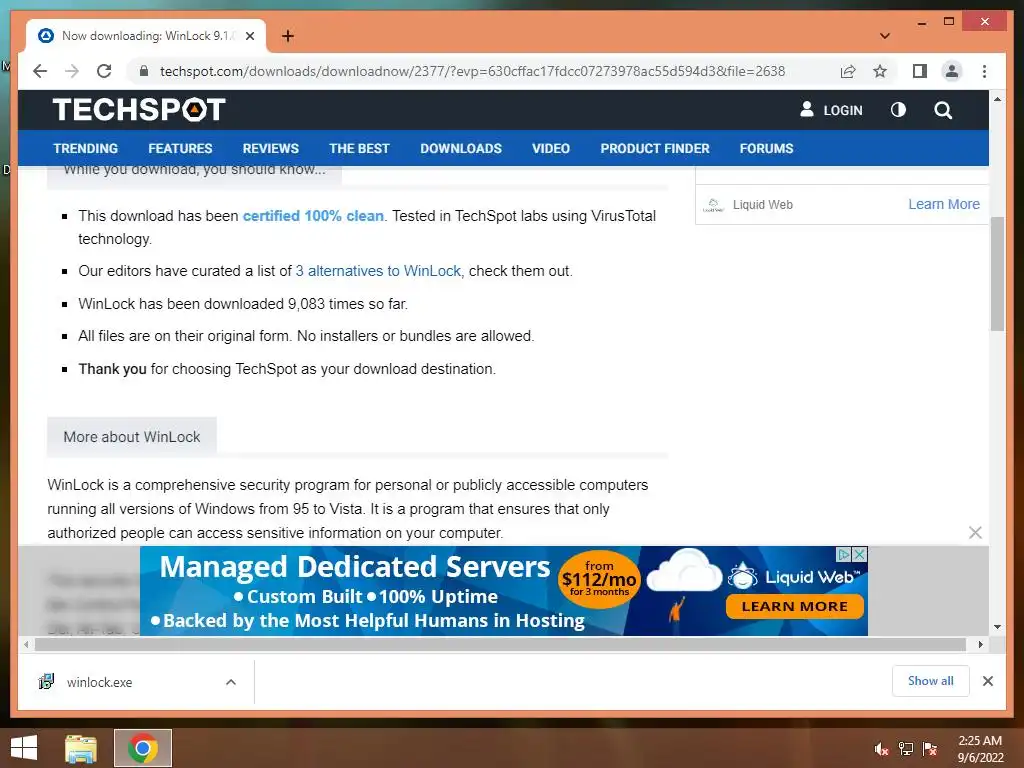Click 'Thank you' bold text
The image size is (1024, 768).
coord(112,370)
